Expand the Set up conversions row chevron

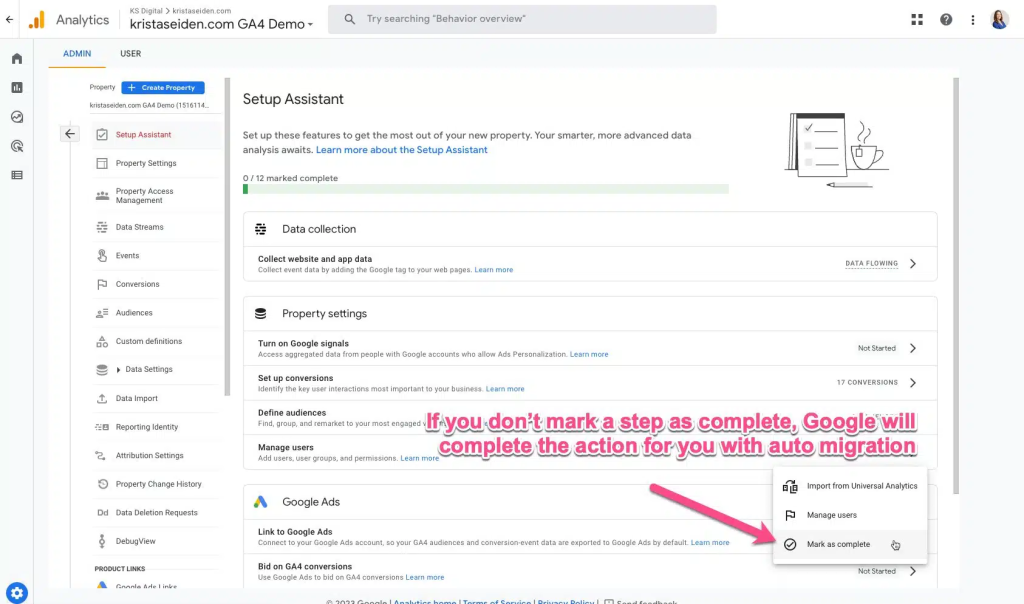pyautogui.click(x=913, y=383)
